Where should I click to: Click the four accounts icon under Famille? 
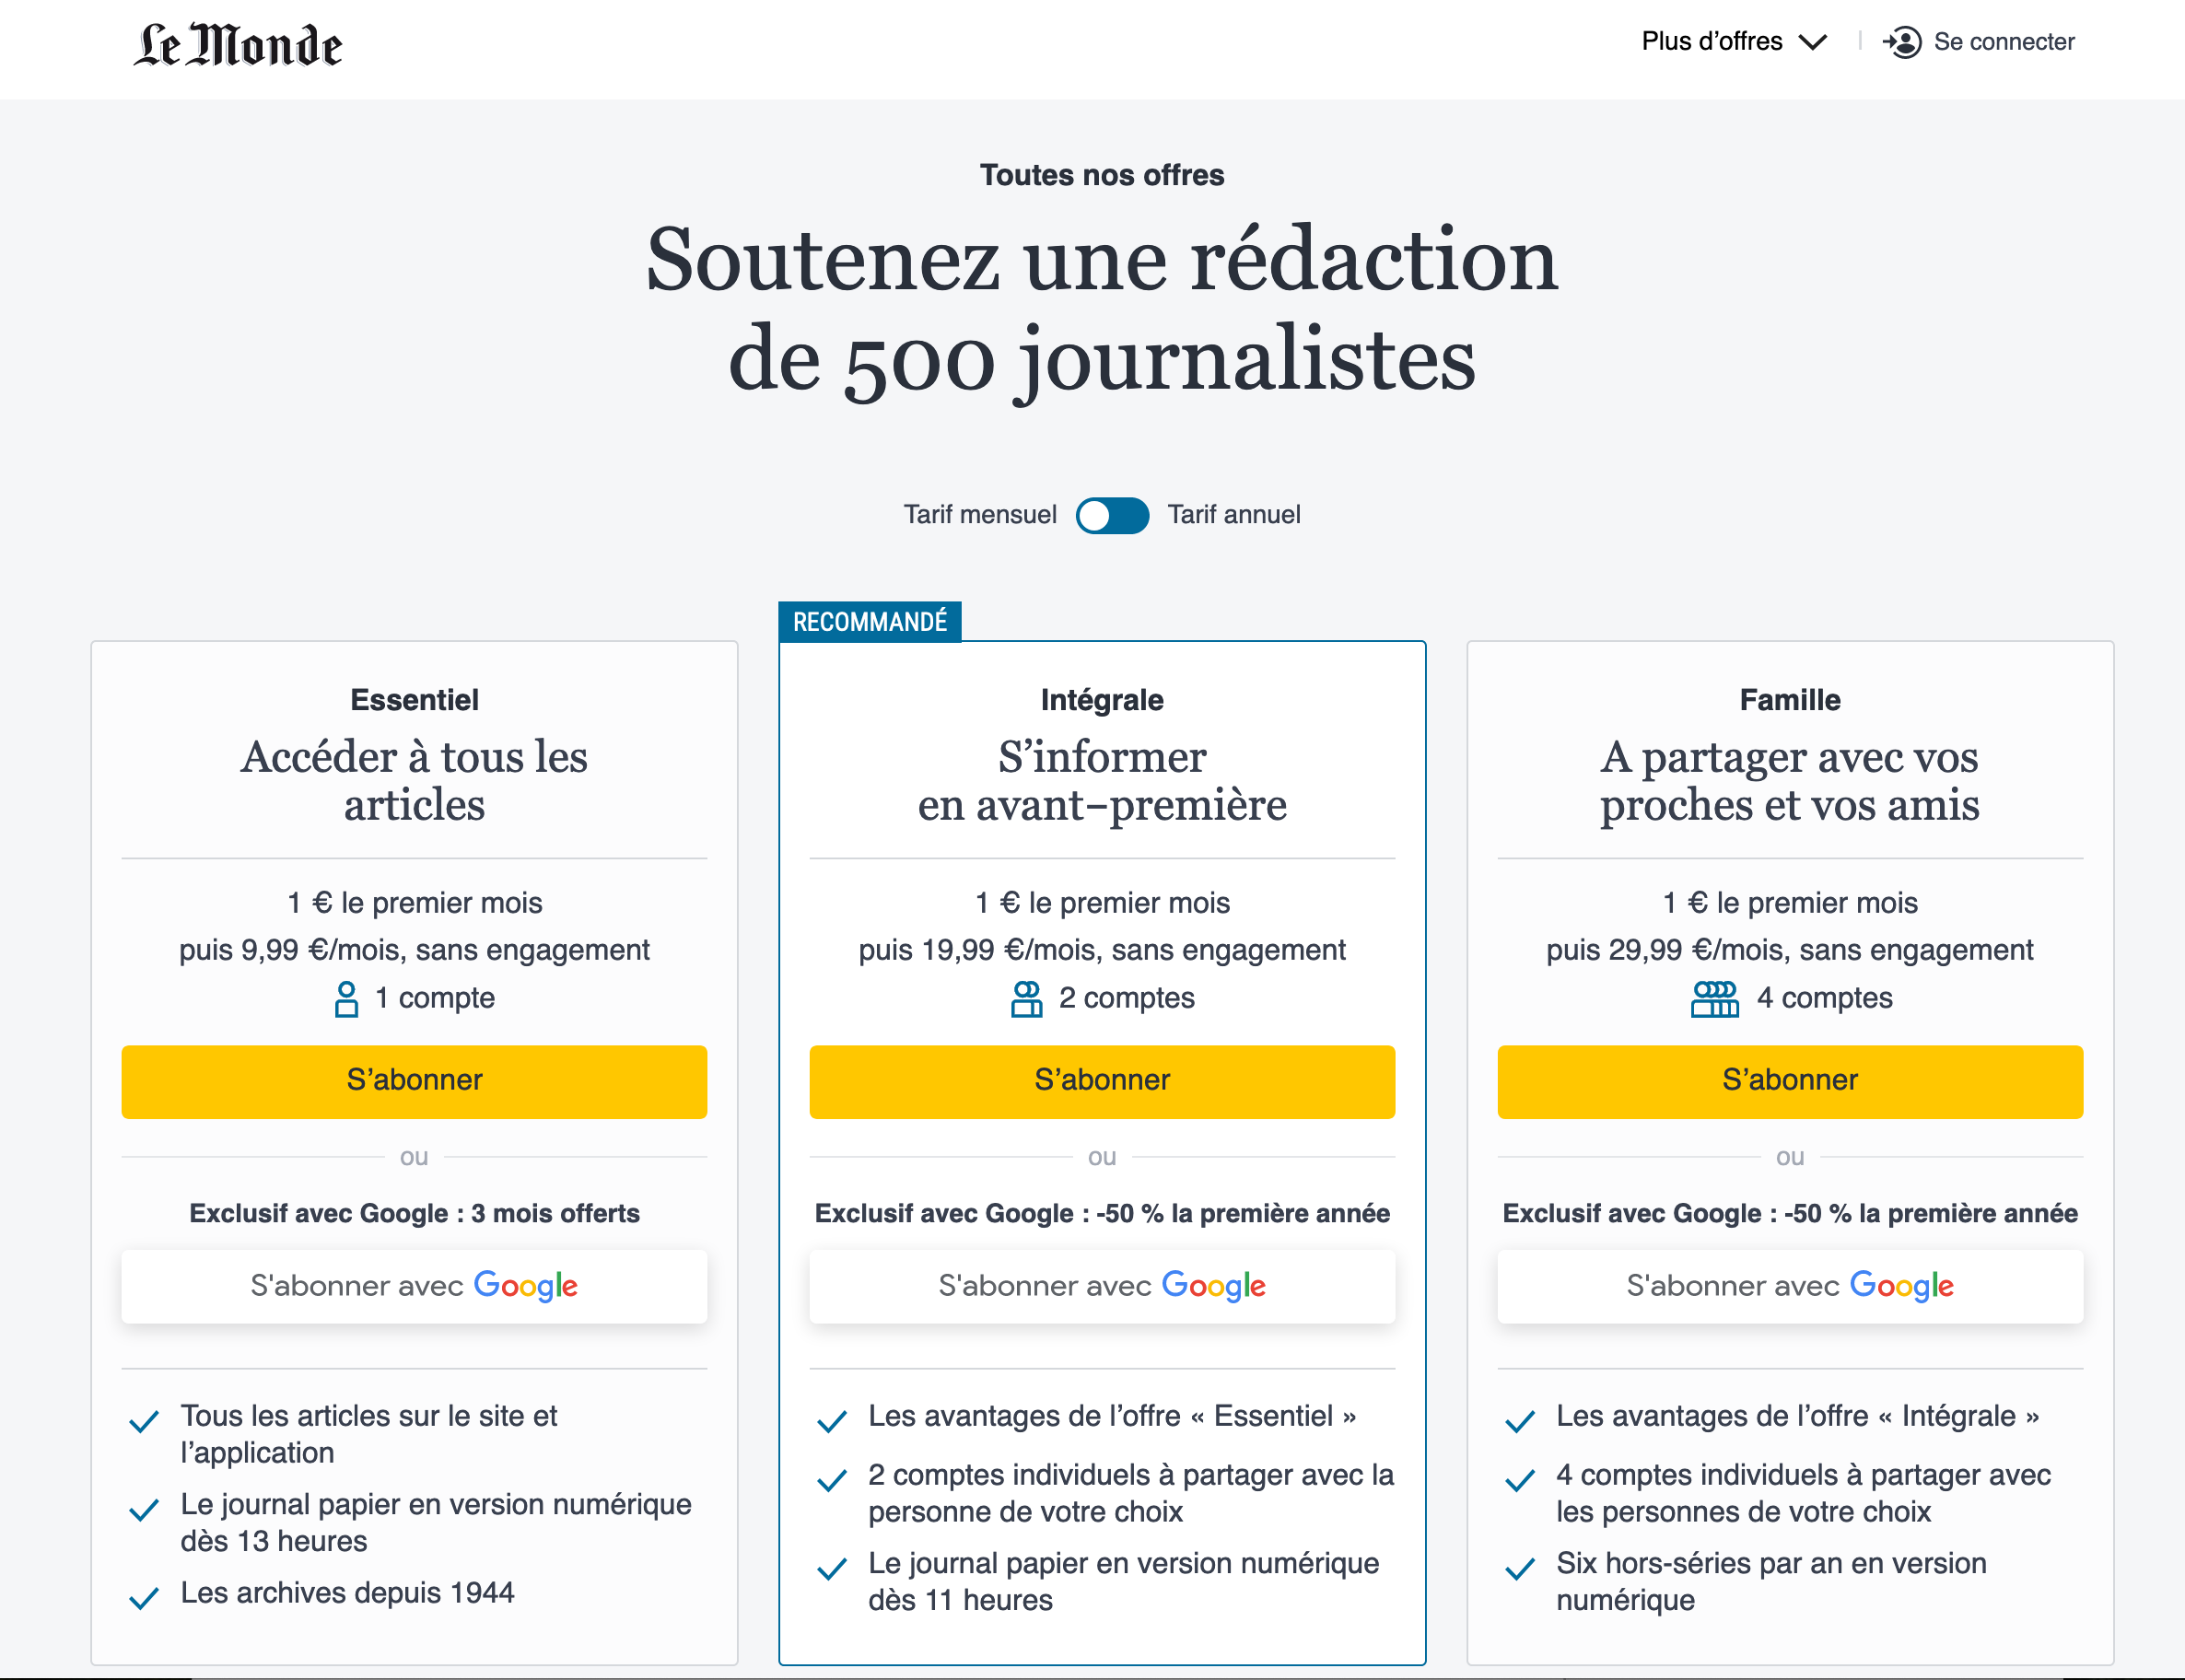1714,998
